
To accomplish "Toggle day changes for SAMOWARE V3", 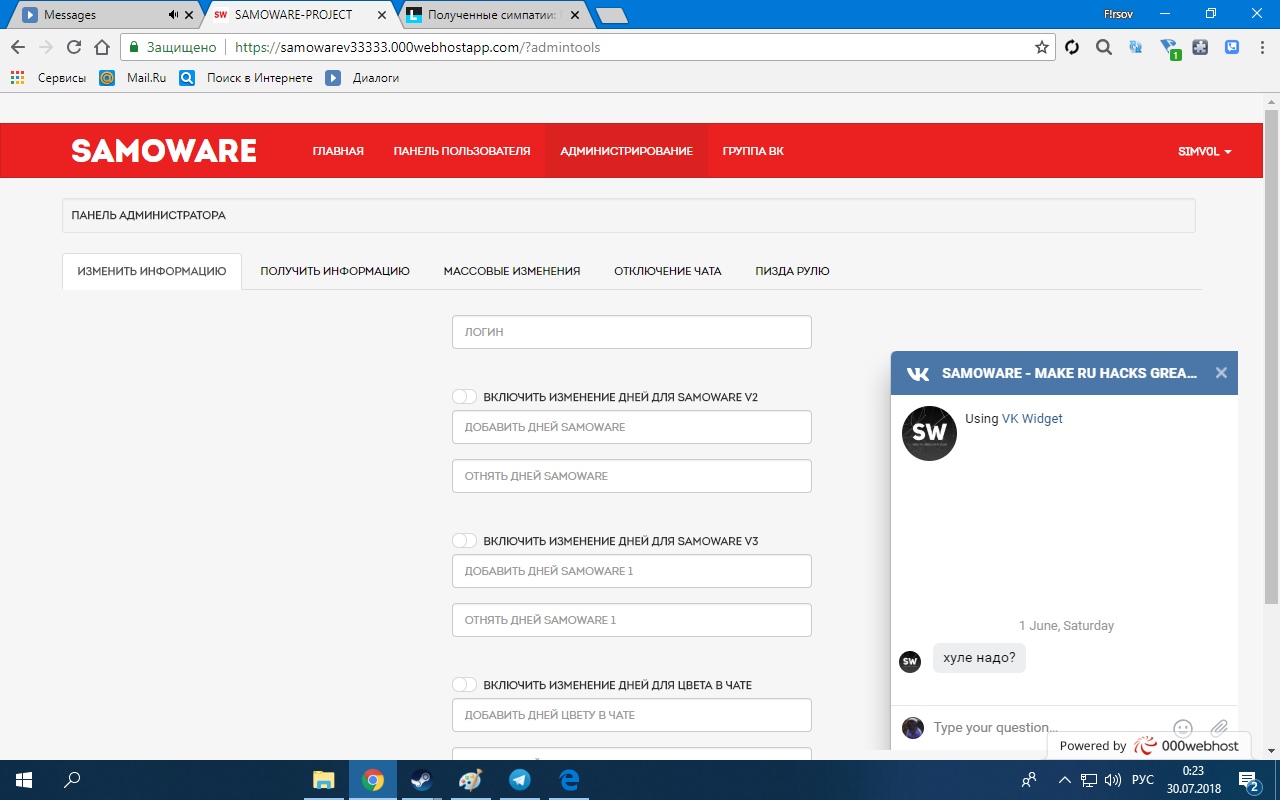I will point(464,541).
